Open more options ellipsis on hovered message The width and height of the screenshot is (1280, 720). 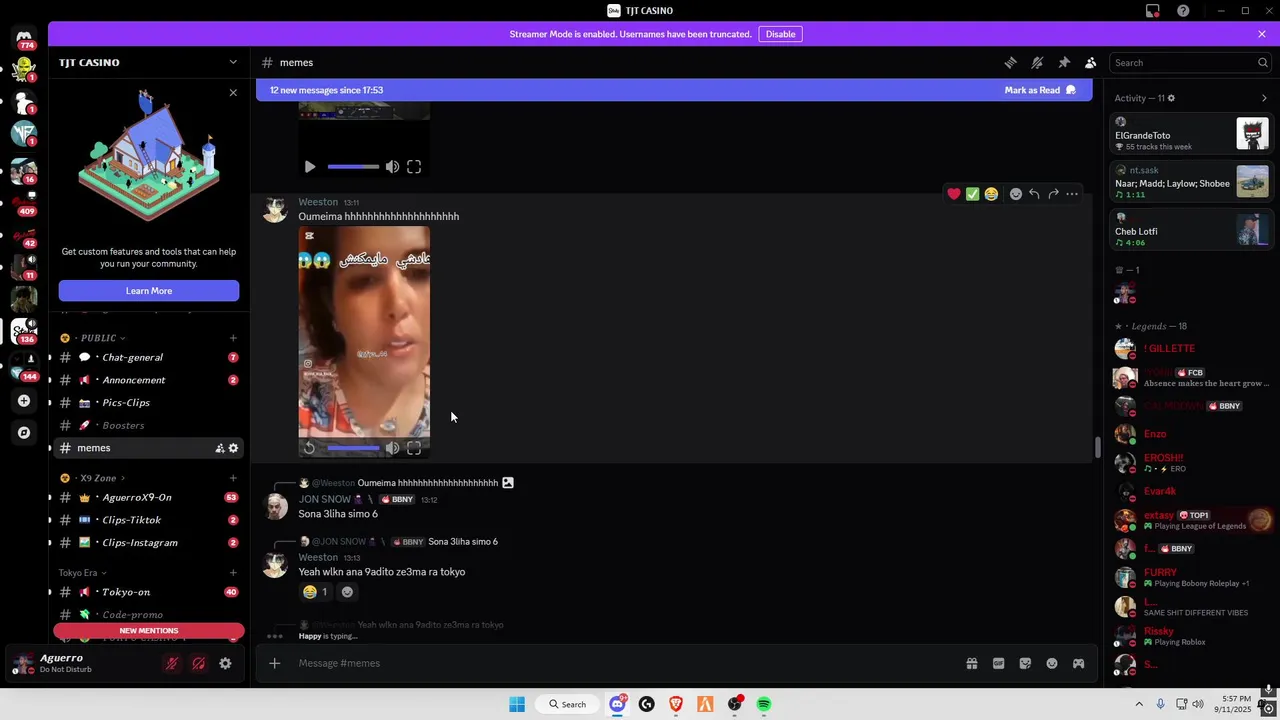click(x=1072, y=194)
